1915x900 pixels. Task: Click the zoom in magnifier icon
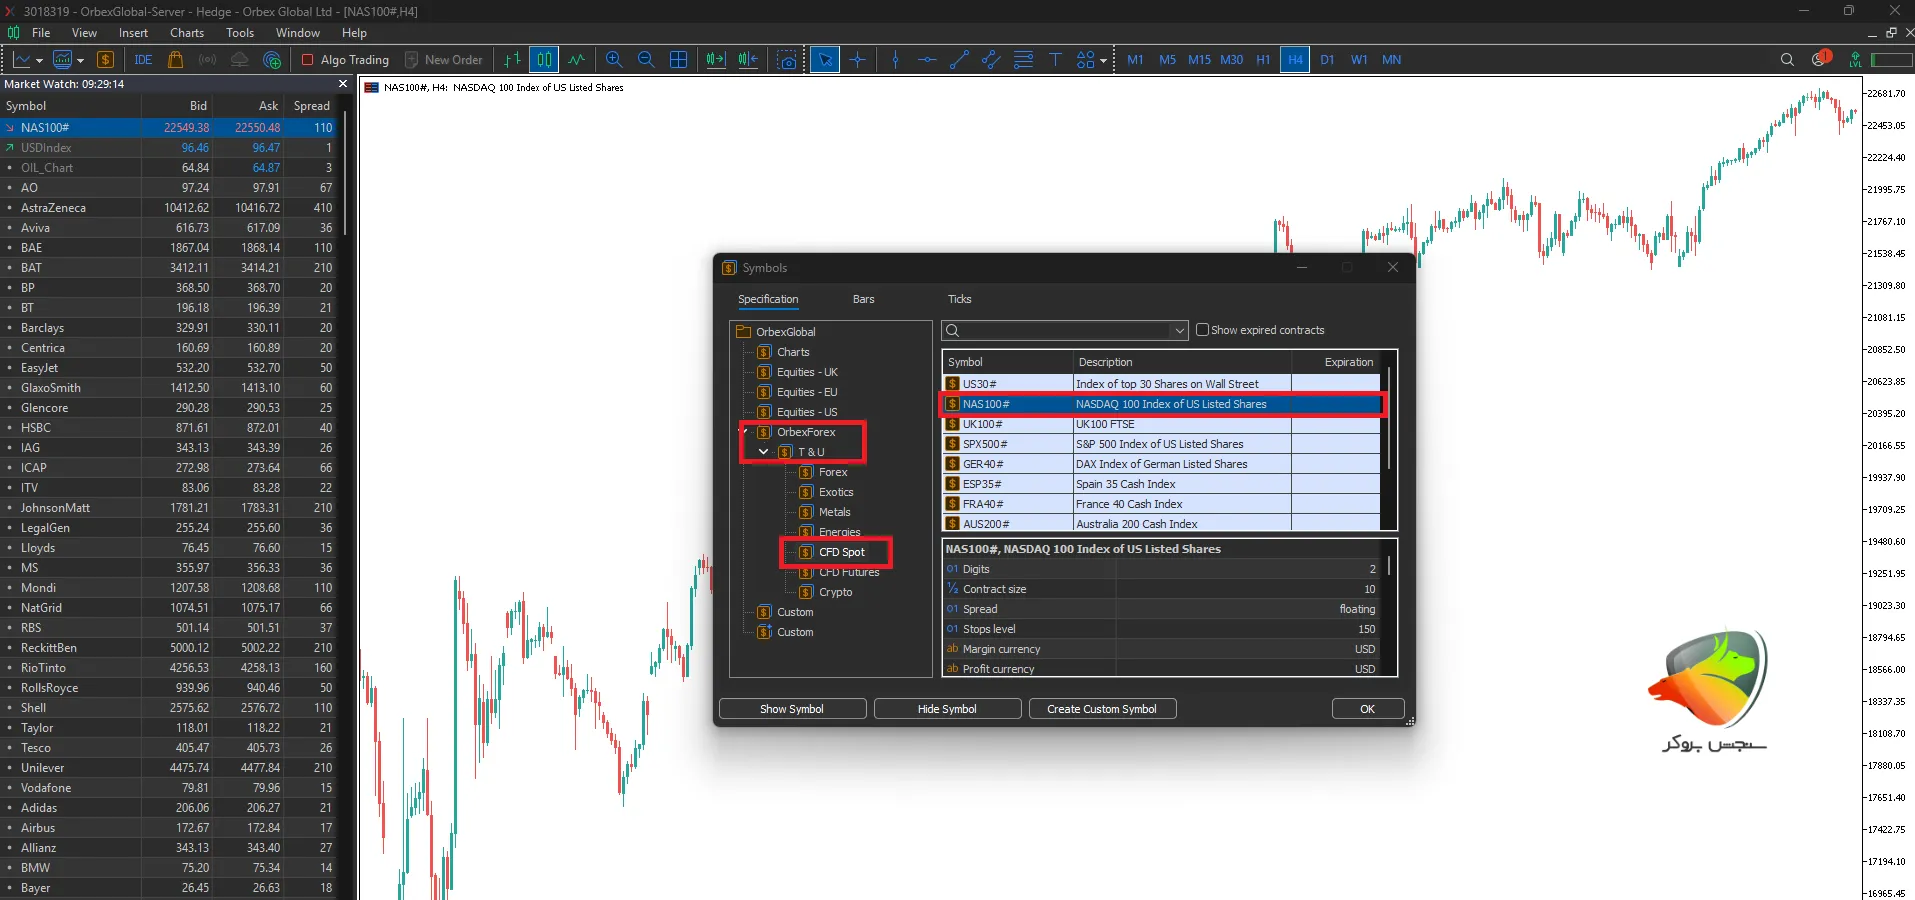point(614,60)
